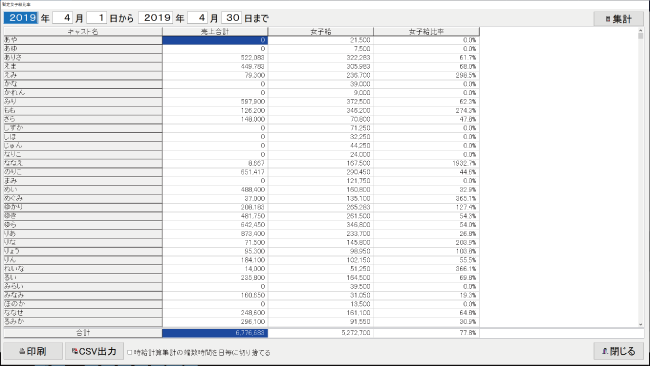The image size is (650, 366).
Task: Sort by the 女子給比率 column header
Action: coord(427,32)
